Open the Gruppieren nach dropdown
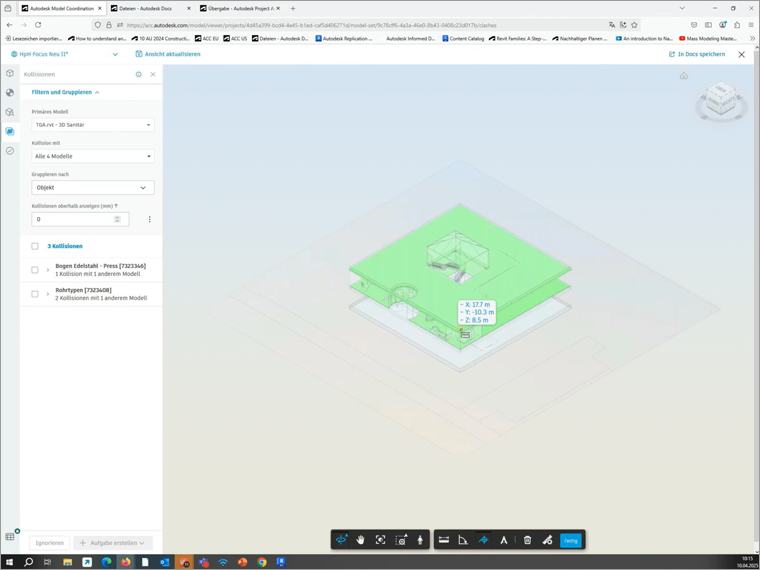Viewport: 760px width, 570px height. point(93,188)
